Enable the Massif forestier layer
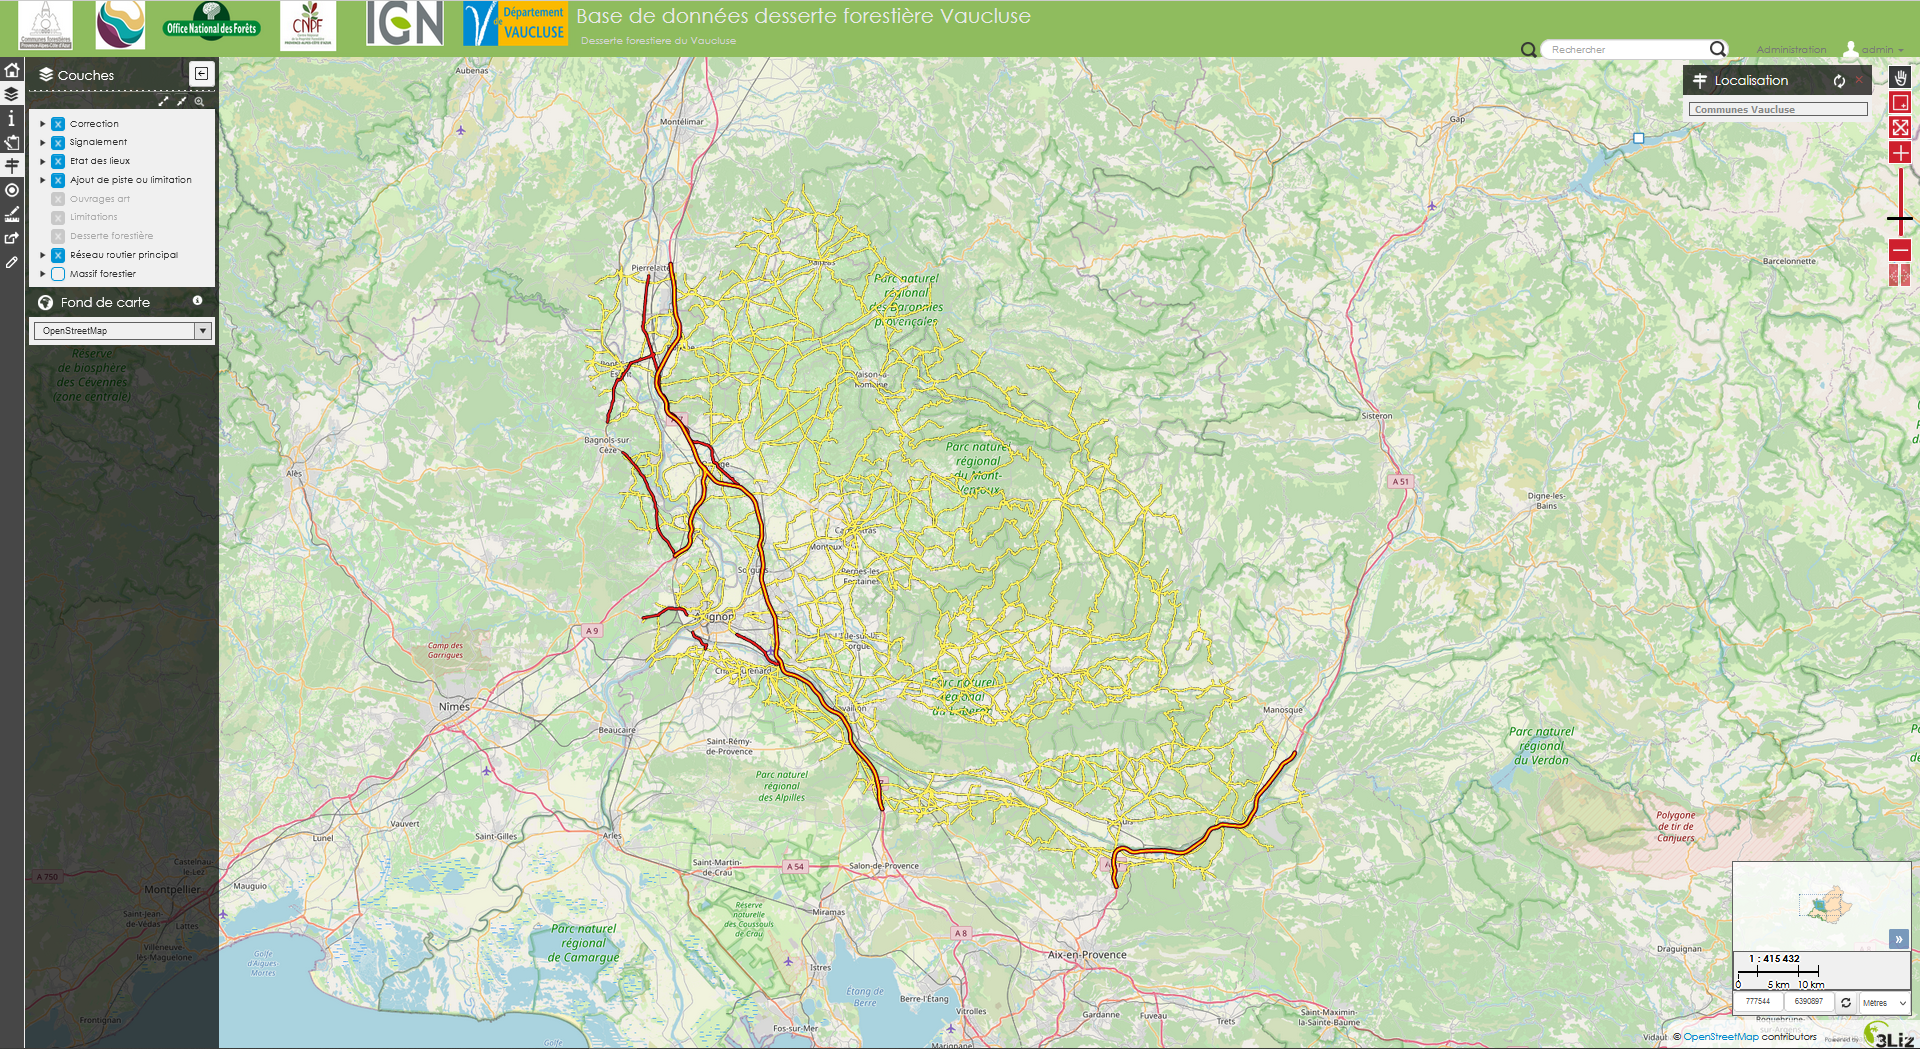Image resolution: width=1920 pixels, height=1049 pixels. [58, 274]
